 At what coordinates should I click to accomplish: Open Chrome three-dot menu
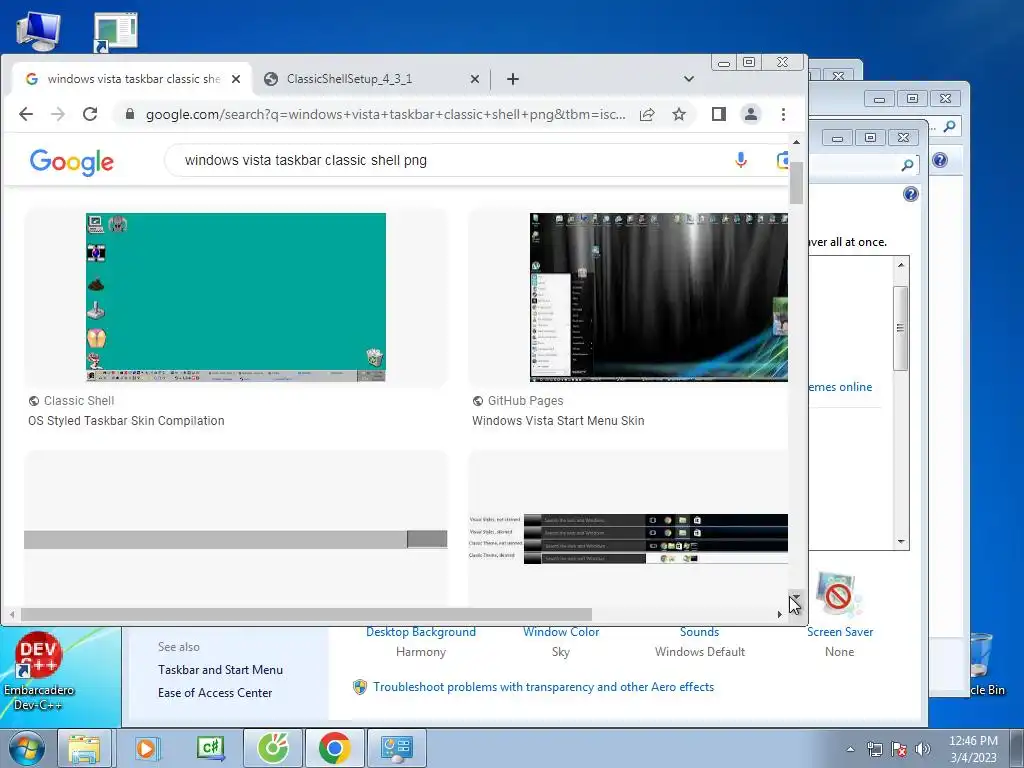click(x=783, y=114)
